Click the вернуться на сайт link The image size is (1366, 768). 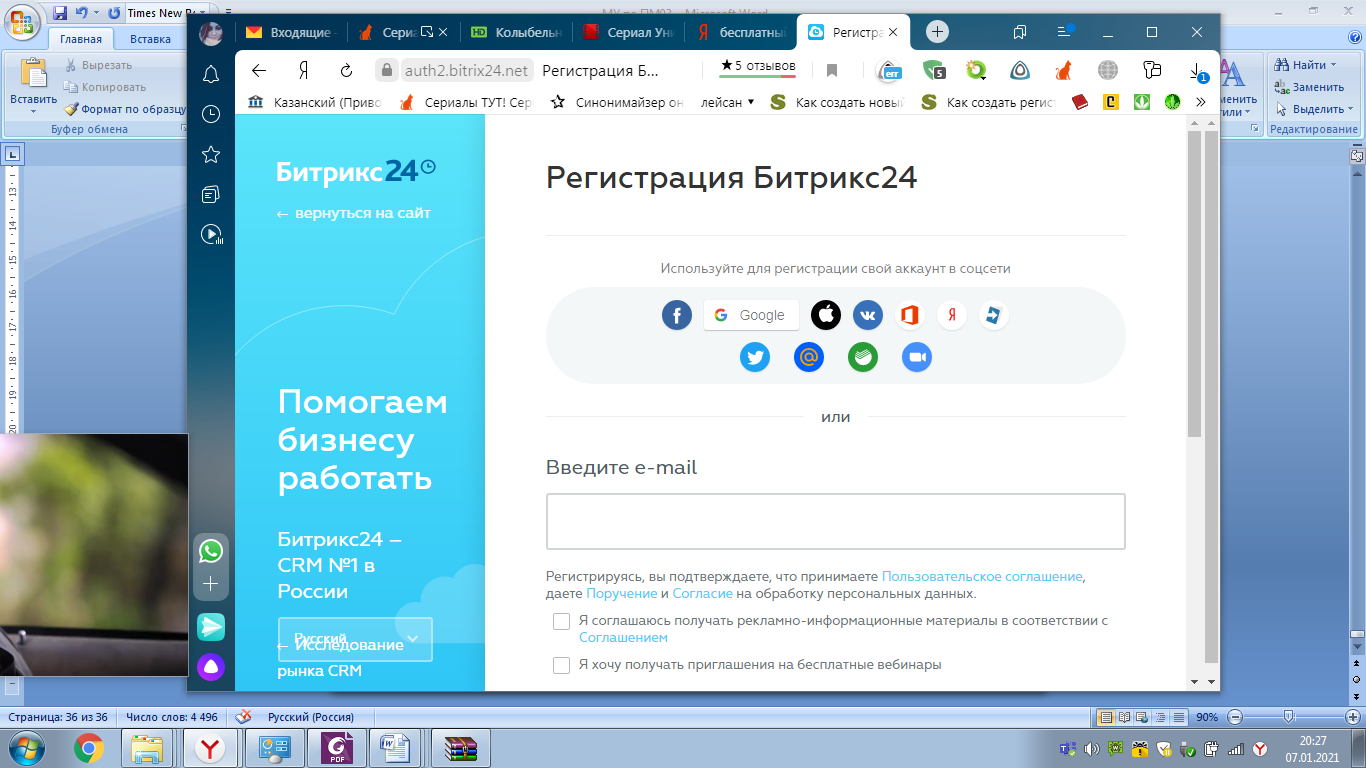pyautogui.click(x=354, y=213)
